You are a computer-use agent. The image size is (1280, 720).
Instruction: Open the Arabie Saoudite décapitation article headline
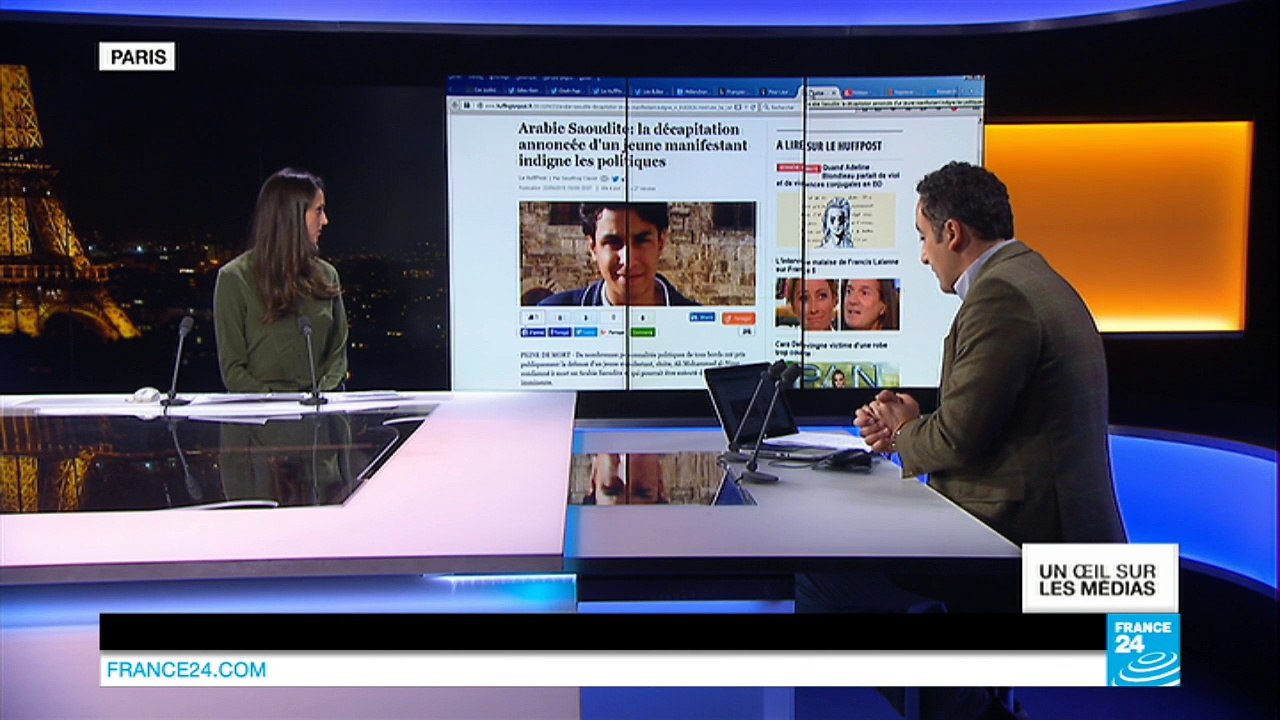click(x=633, y=145)
